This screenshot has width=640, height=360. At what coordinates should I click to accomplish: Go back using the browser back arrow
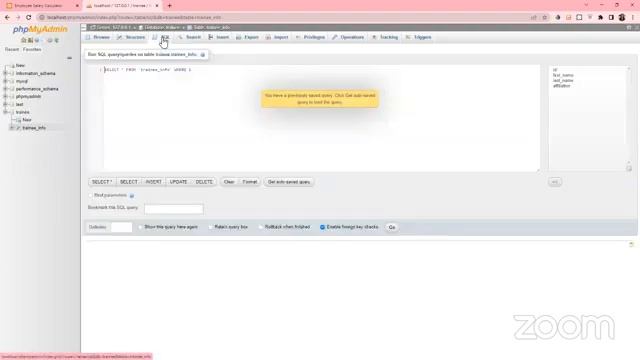coord(7,18)
